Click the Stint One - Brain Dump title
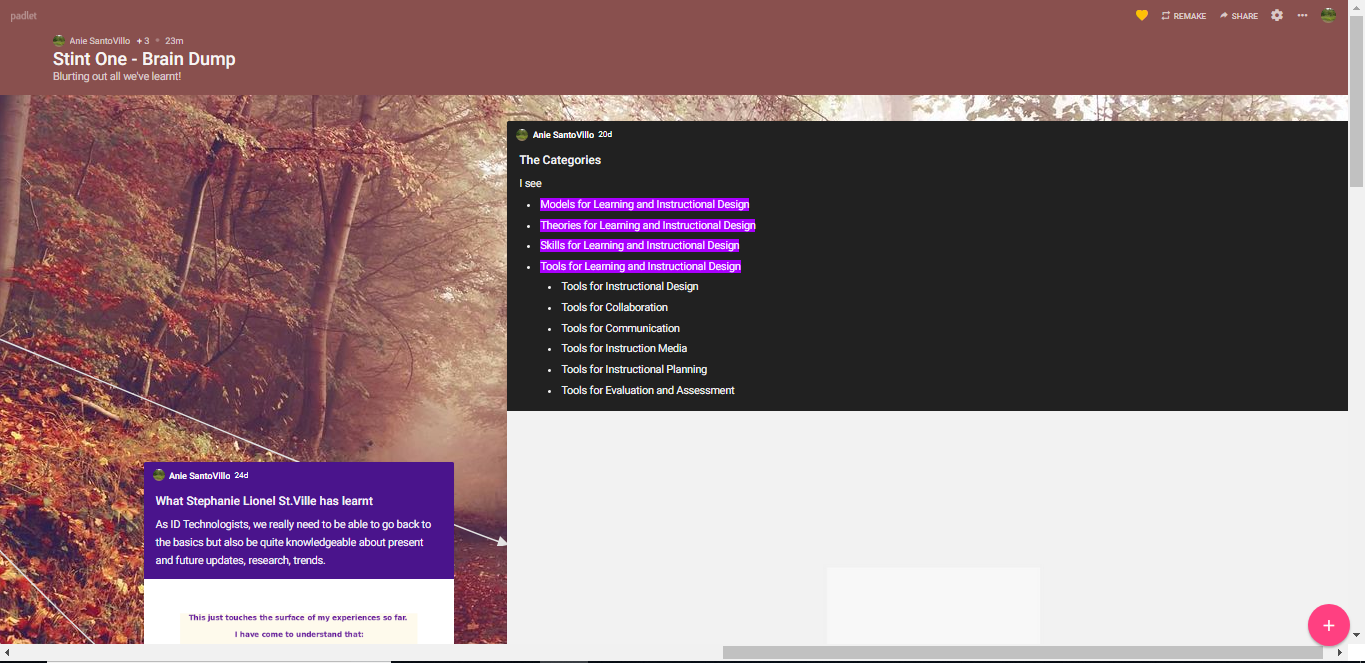 [x=144, y=59]
